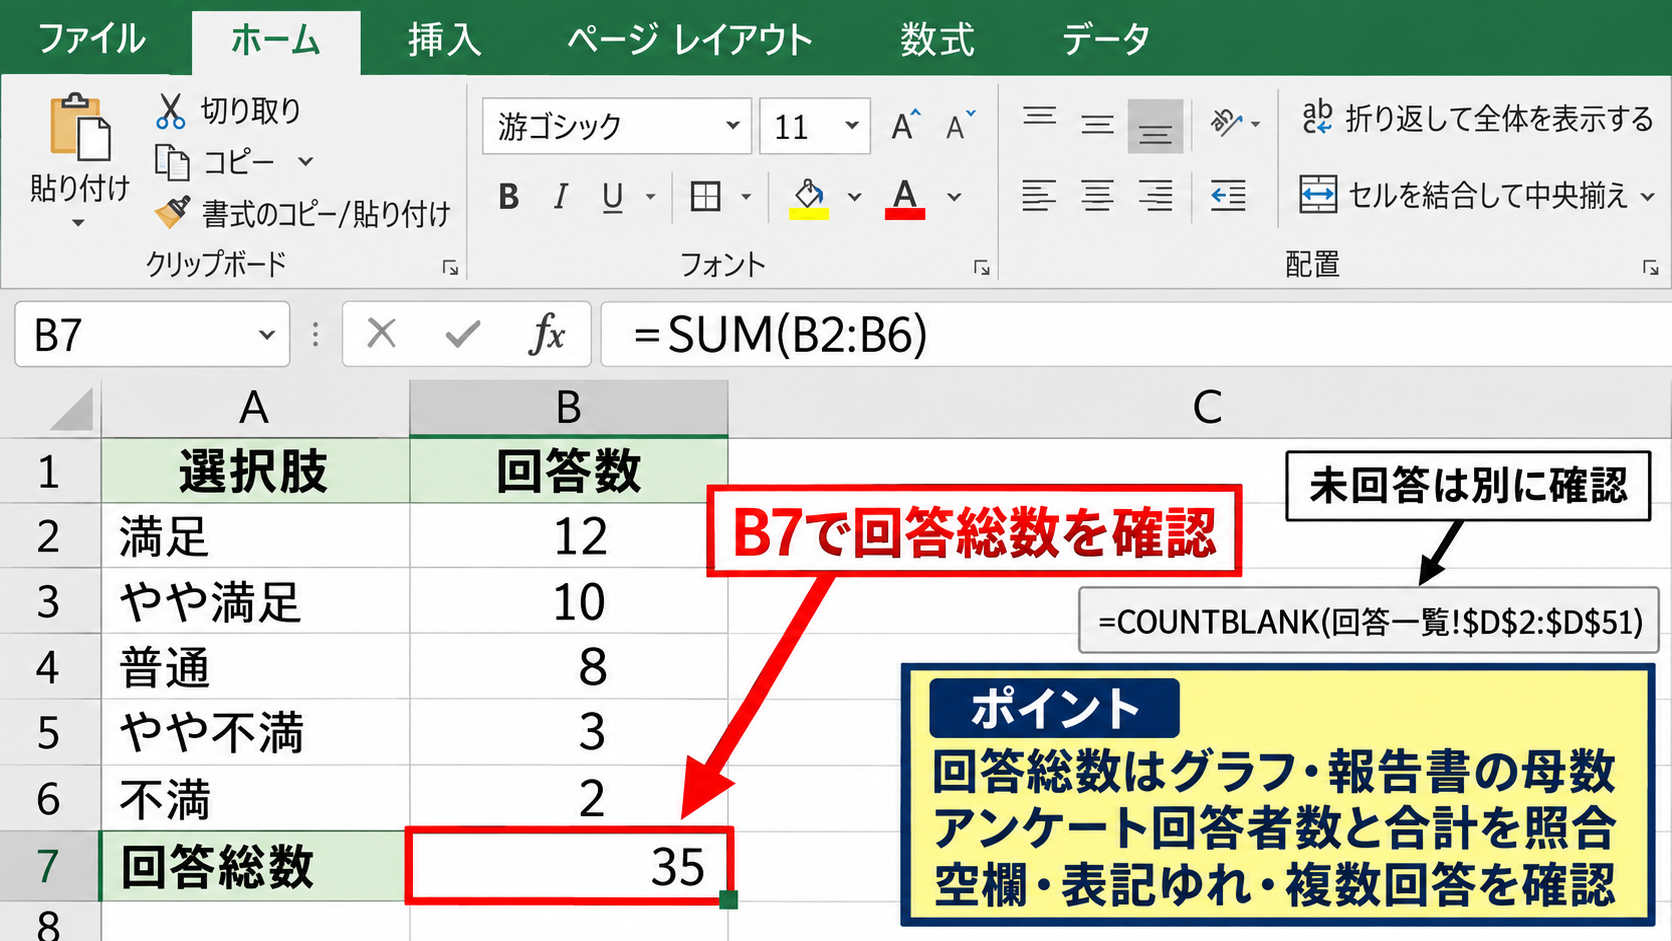Center text horizontally in the cell
Screen dimensions: 1672x941
pyautogui.click(x=1097, y=195)
